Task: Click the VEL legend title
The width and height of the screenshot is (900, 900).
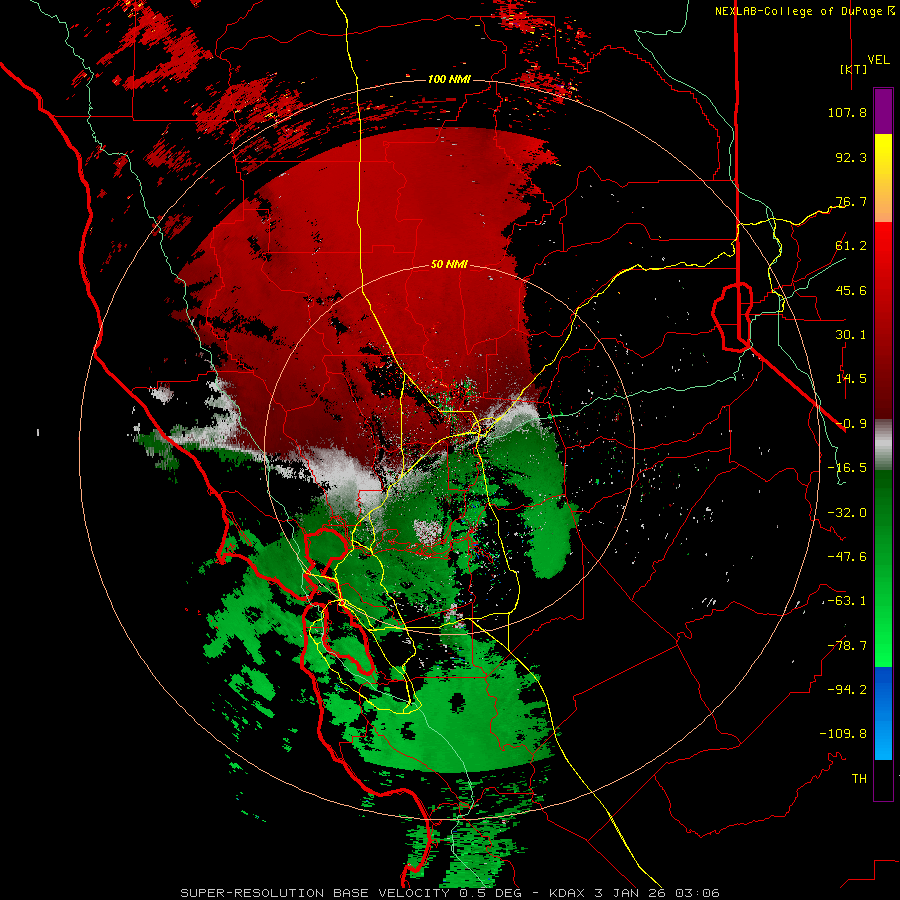Action: [878, 60]
